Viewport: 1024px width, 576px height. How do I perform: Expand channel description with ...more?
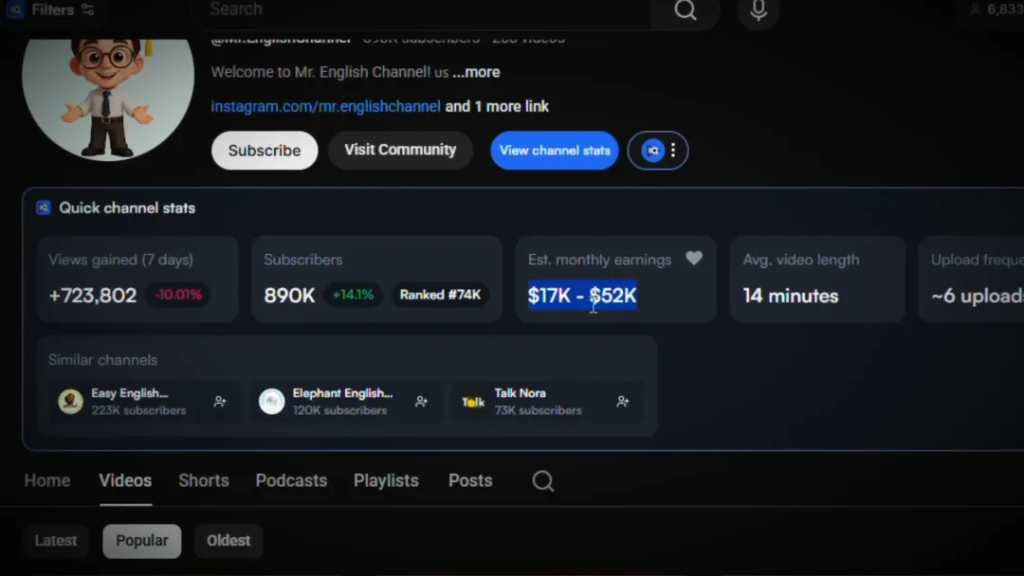(x=476, y=72)
